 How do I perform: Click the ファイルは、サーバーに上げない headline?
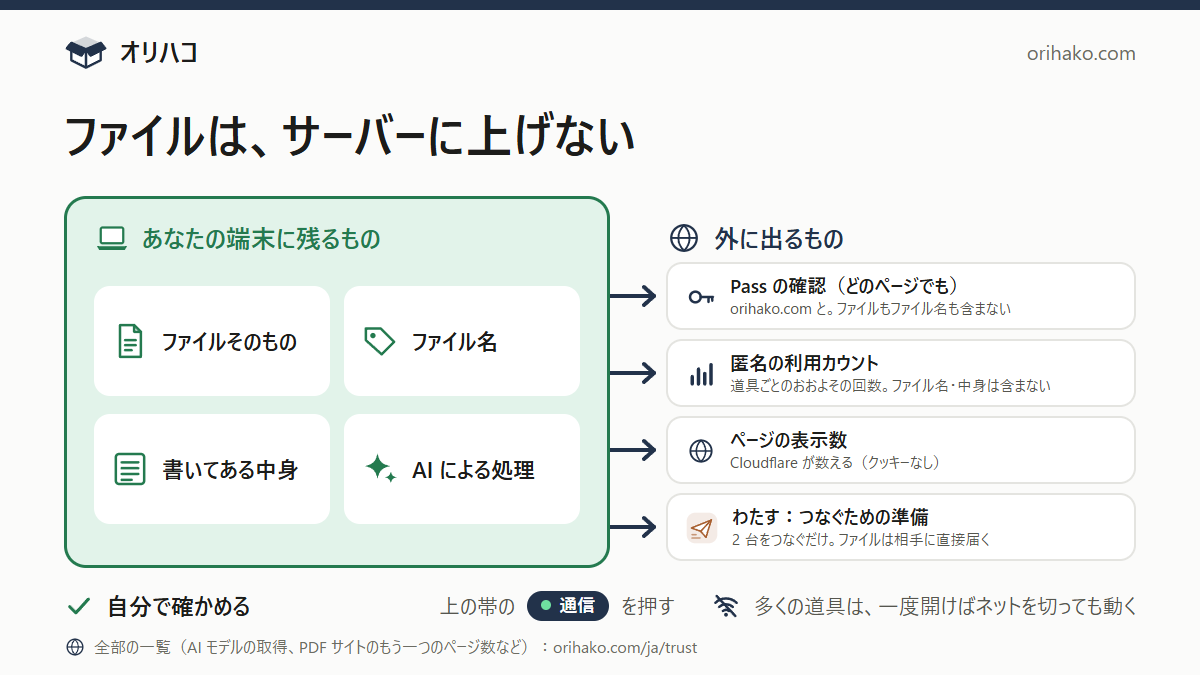pyautogui.click(x=350, y=136)
